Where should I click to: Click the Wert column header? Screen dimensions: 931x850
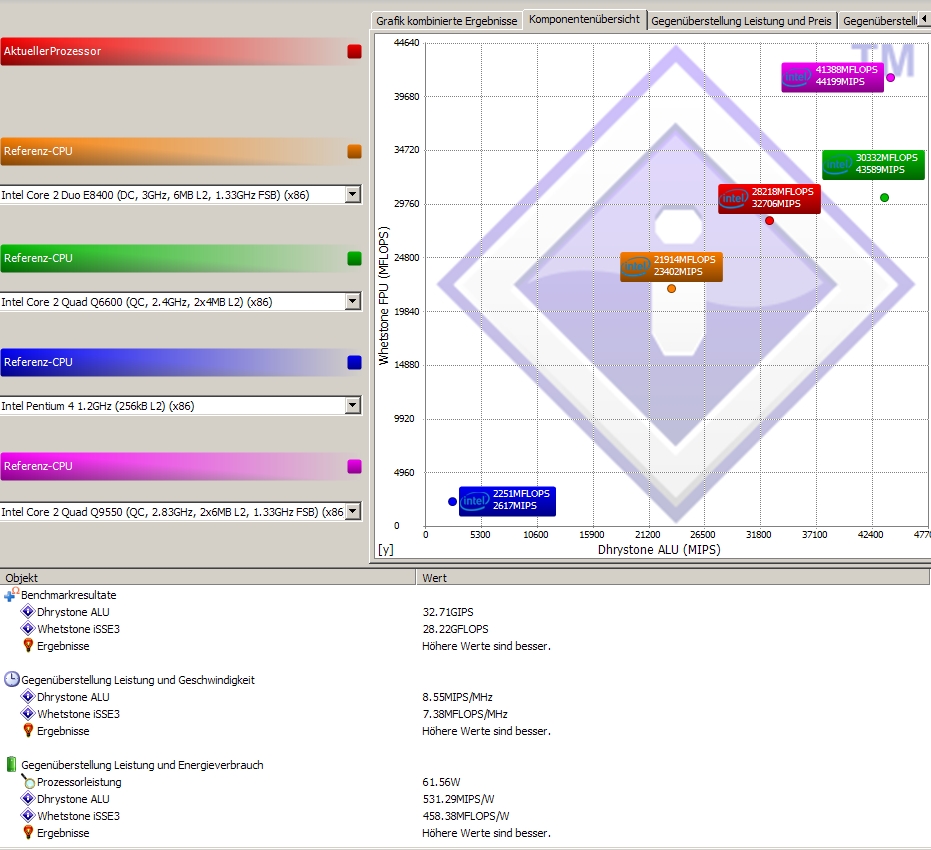673,578
